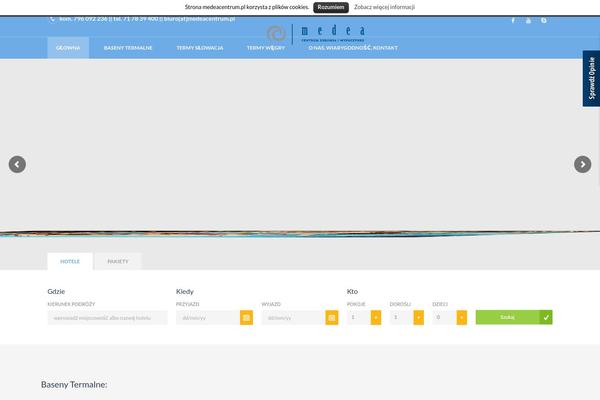Screen dimensions: 600x400
Task: Click the Medea logo
Action: [x=316, y=34]
